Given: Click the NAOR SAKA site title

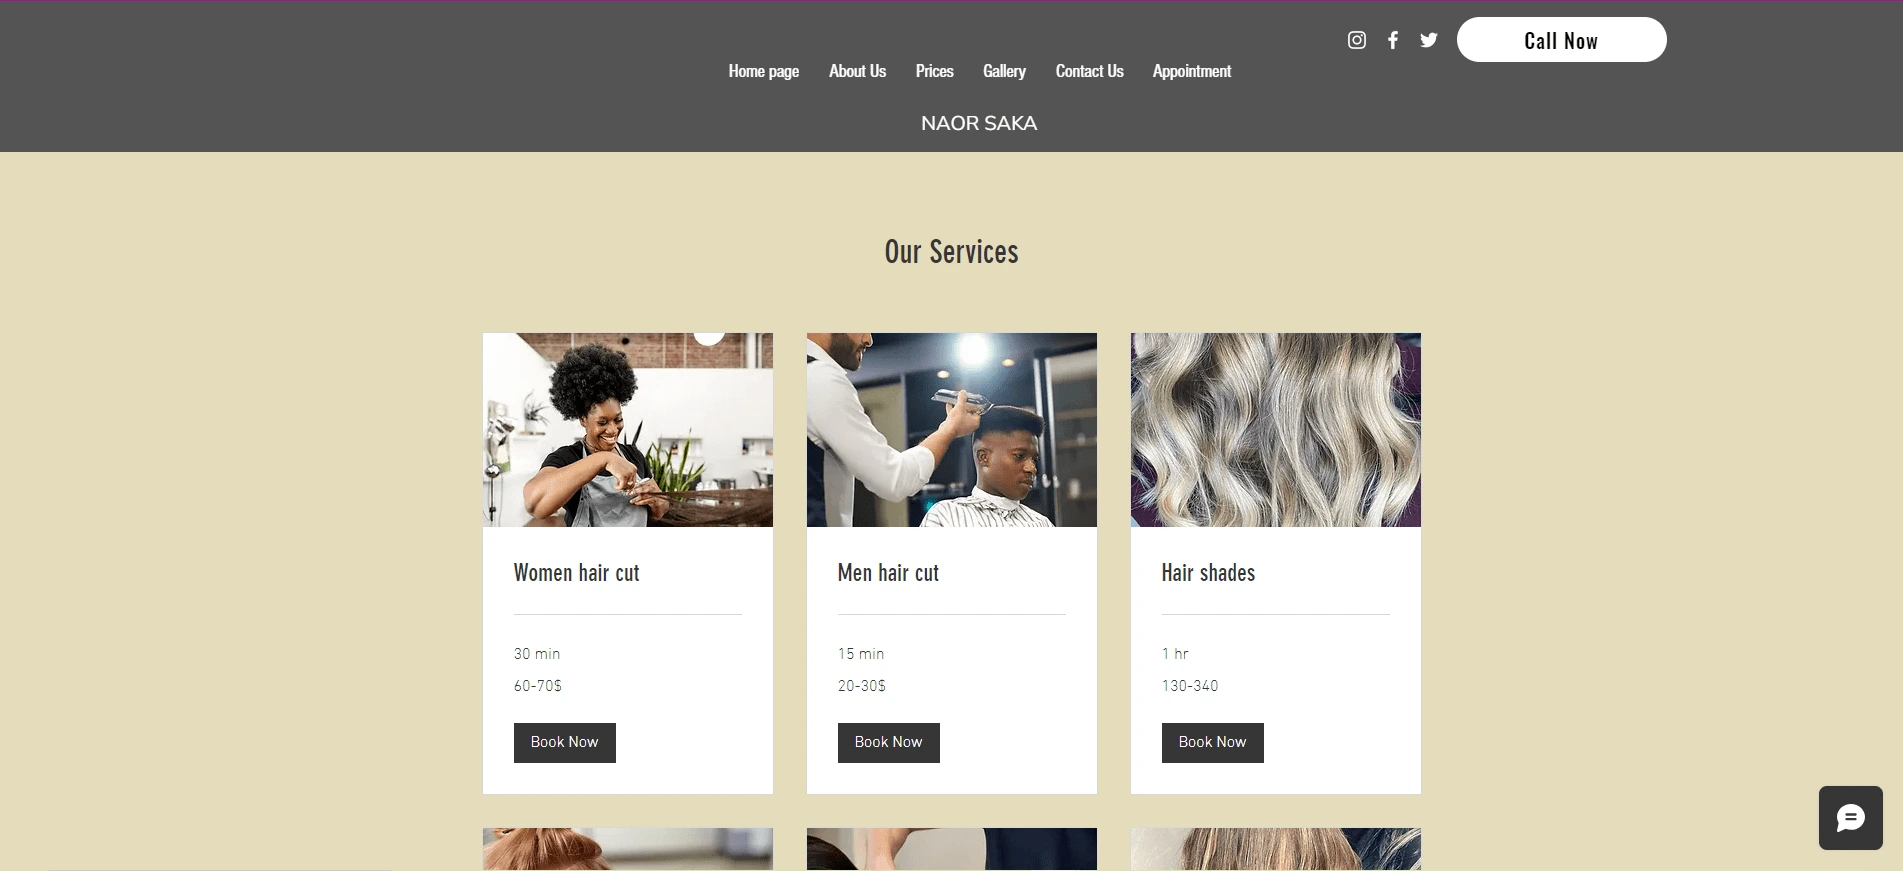Looking at the screenshot, I should click(979, 123).
